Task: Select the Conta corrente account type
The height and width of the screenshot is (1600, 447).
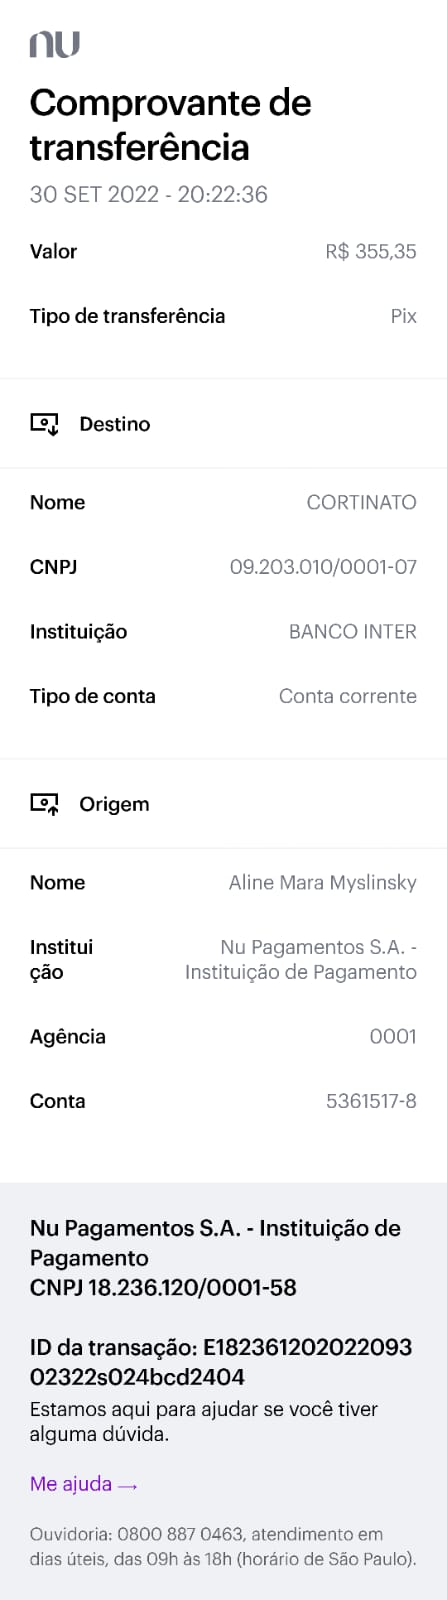Action: [348, 696]
